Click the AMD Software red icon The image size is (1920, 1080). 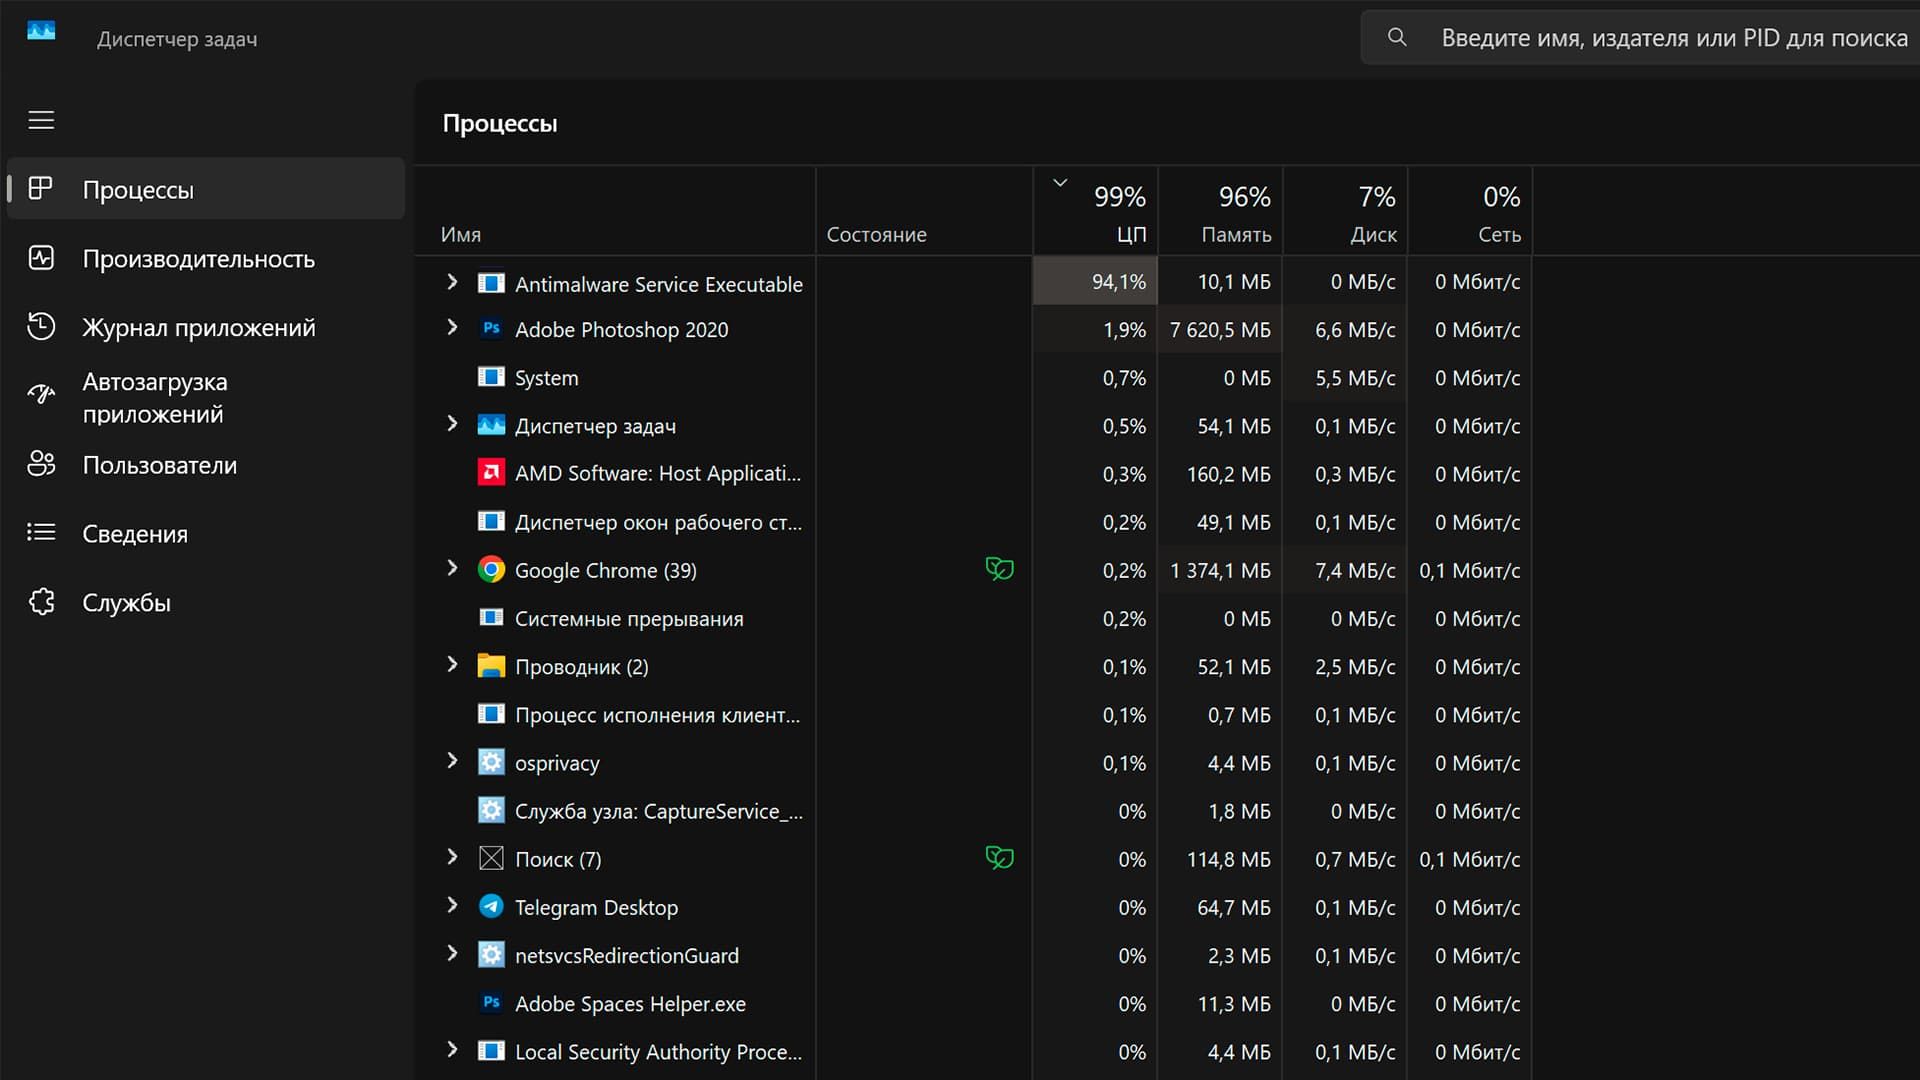click(x=491, y=473)
